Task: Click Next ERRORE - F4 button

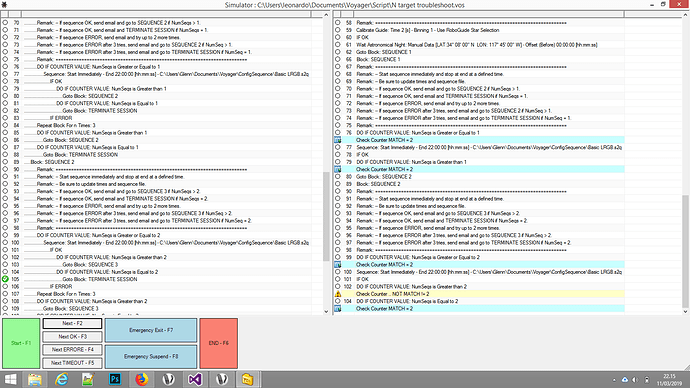Action: 73,350
